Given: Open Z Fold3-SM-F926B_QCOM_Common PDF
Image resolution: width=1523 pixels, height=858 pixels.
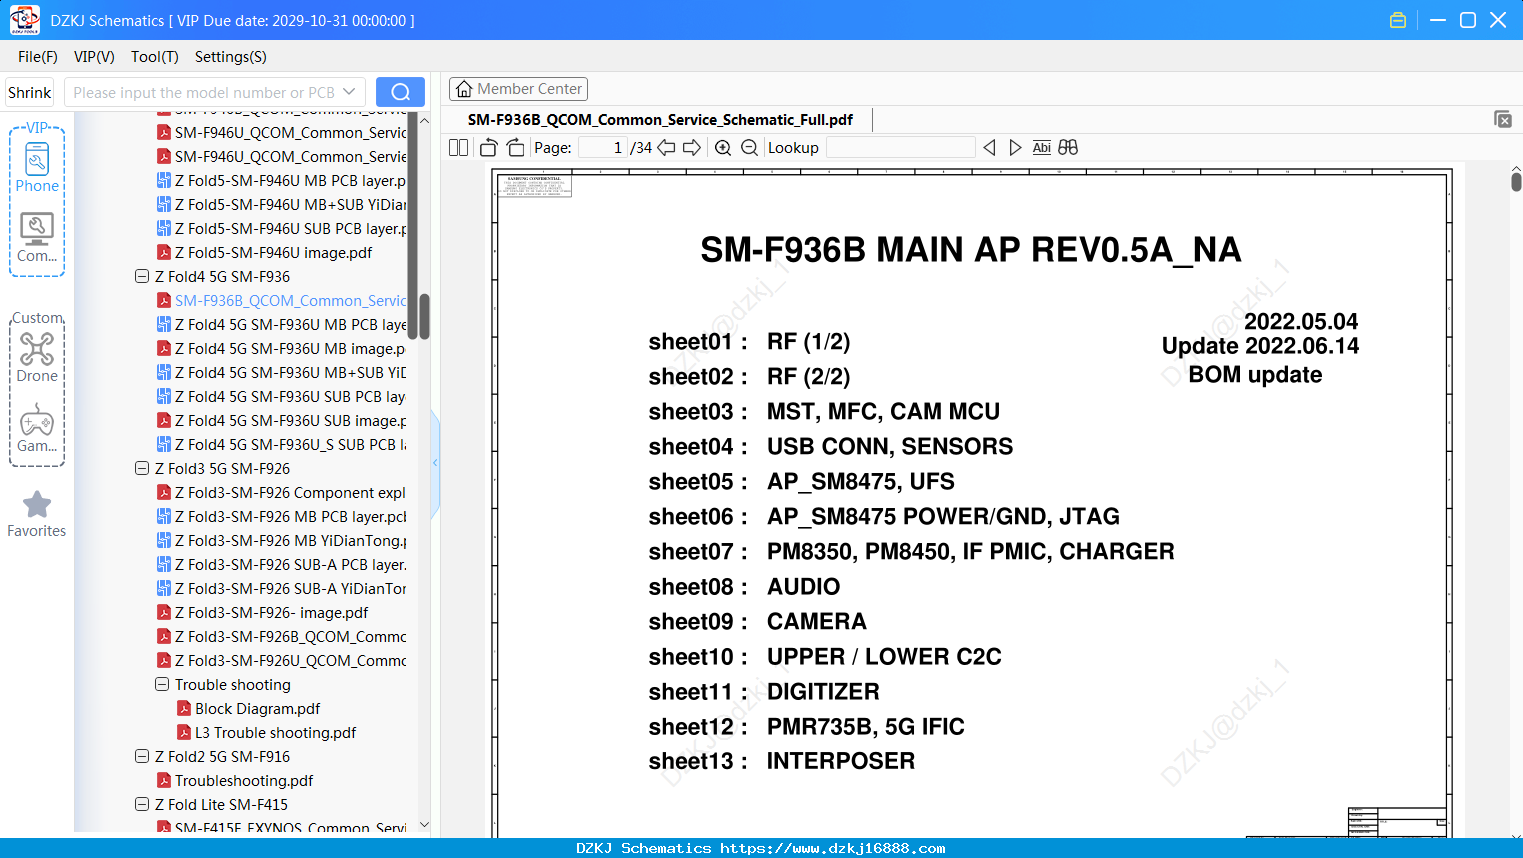Looking at the screenshot, I should tap(281, 637).
